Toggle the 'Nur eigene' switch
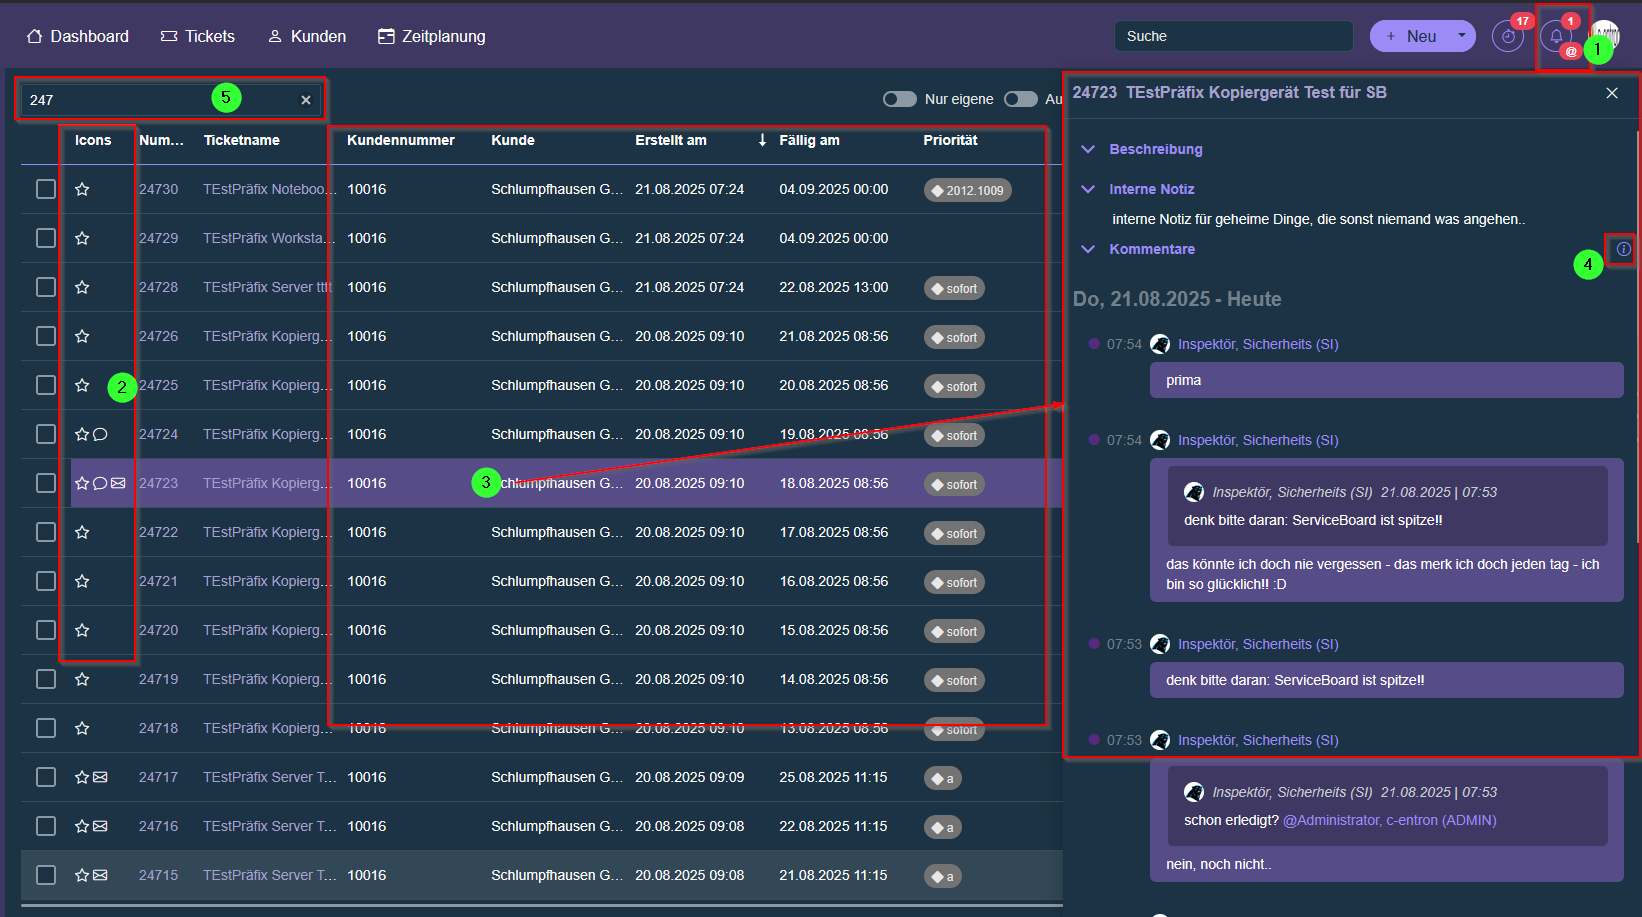Image resolution: width=1642 pixels, height=917 pixels. click(899, 99)
